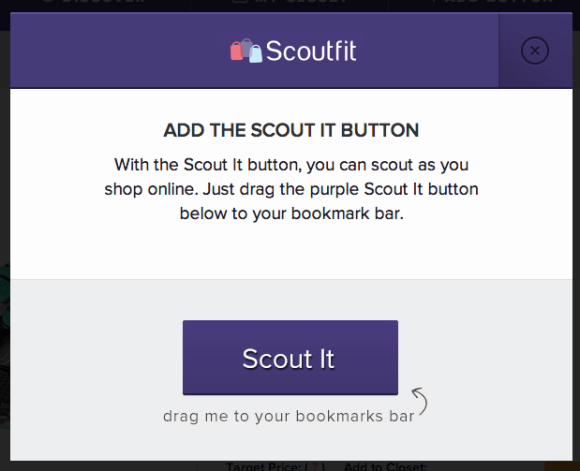Image resolution: width=580 pixels, height=471 pixels.
Task: Click the curved arrow pointing at Scout It
Action: coord(420,401)
